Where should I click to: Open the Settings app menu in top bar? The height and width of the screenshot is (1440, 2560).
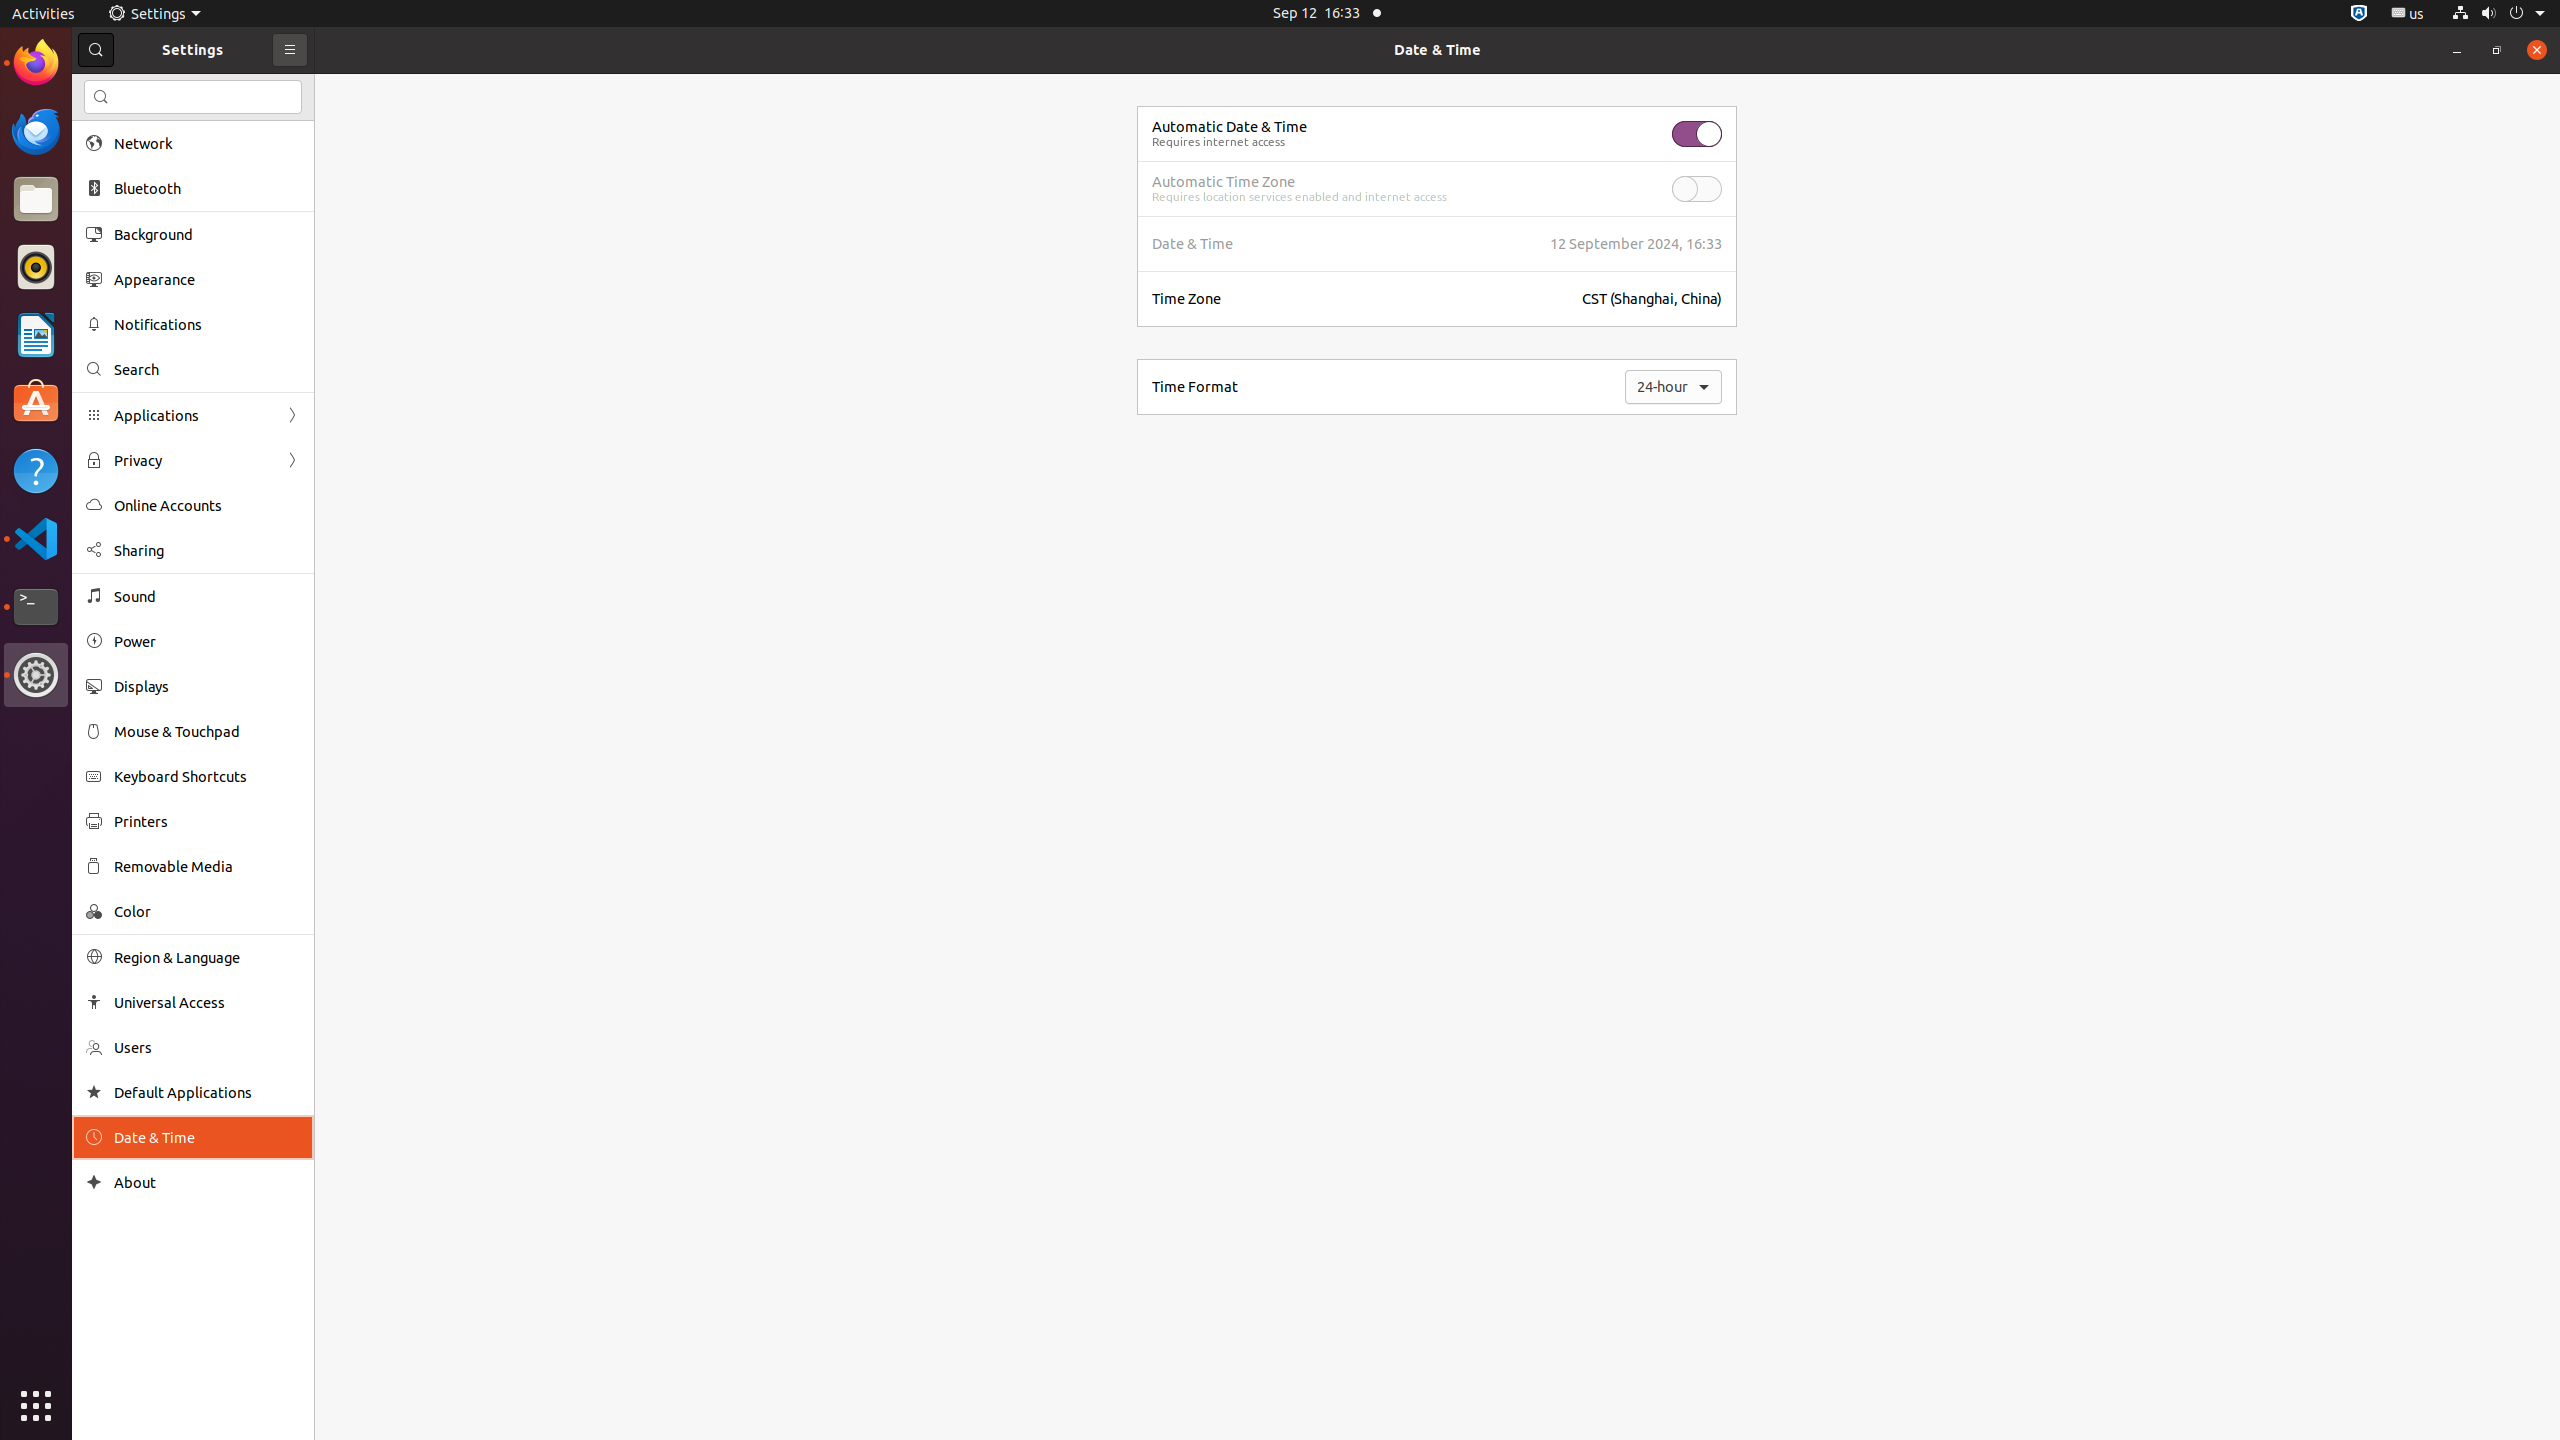(x=154, y=13)
